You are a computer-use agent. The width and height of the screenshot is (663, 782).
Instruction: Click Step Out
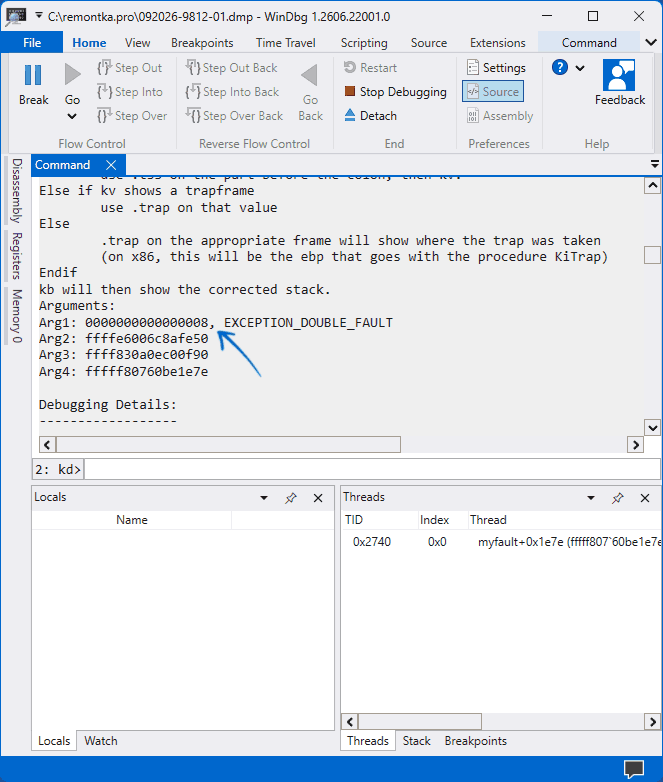click(130, 68)
